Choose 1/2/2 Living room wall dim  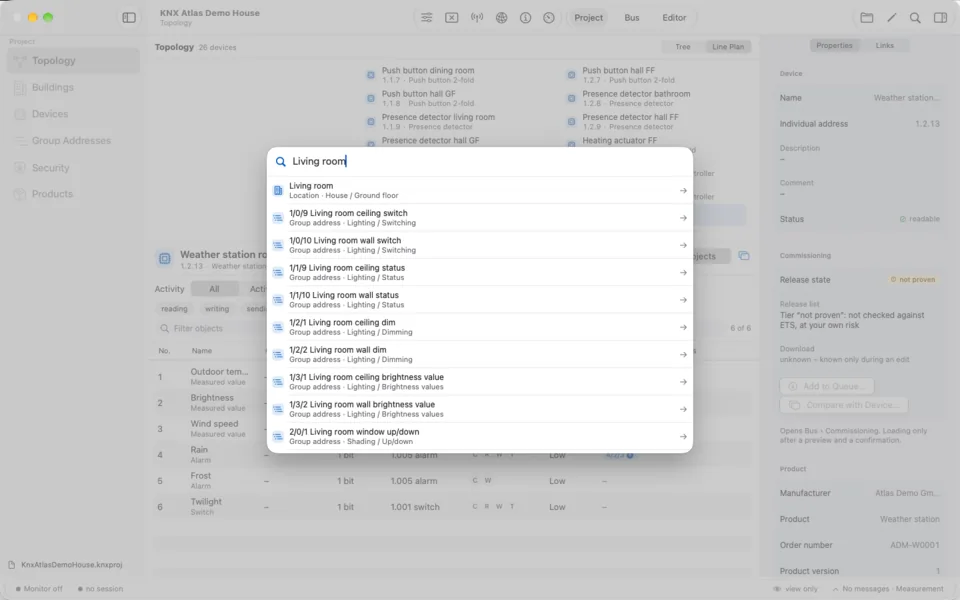point(480,354)
